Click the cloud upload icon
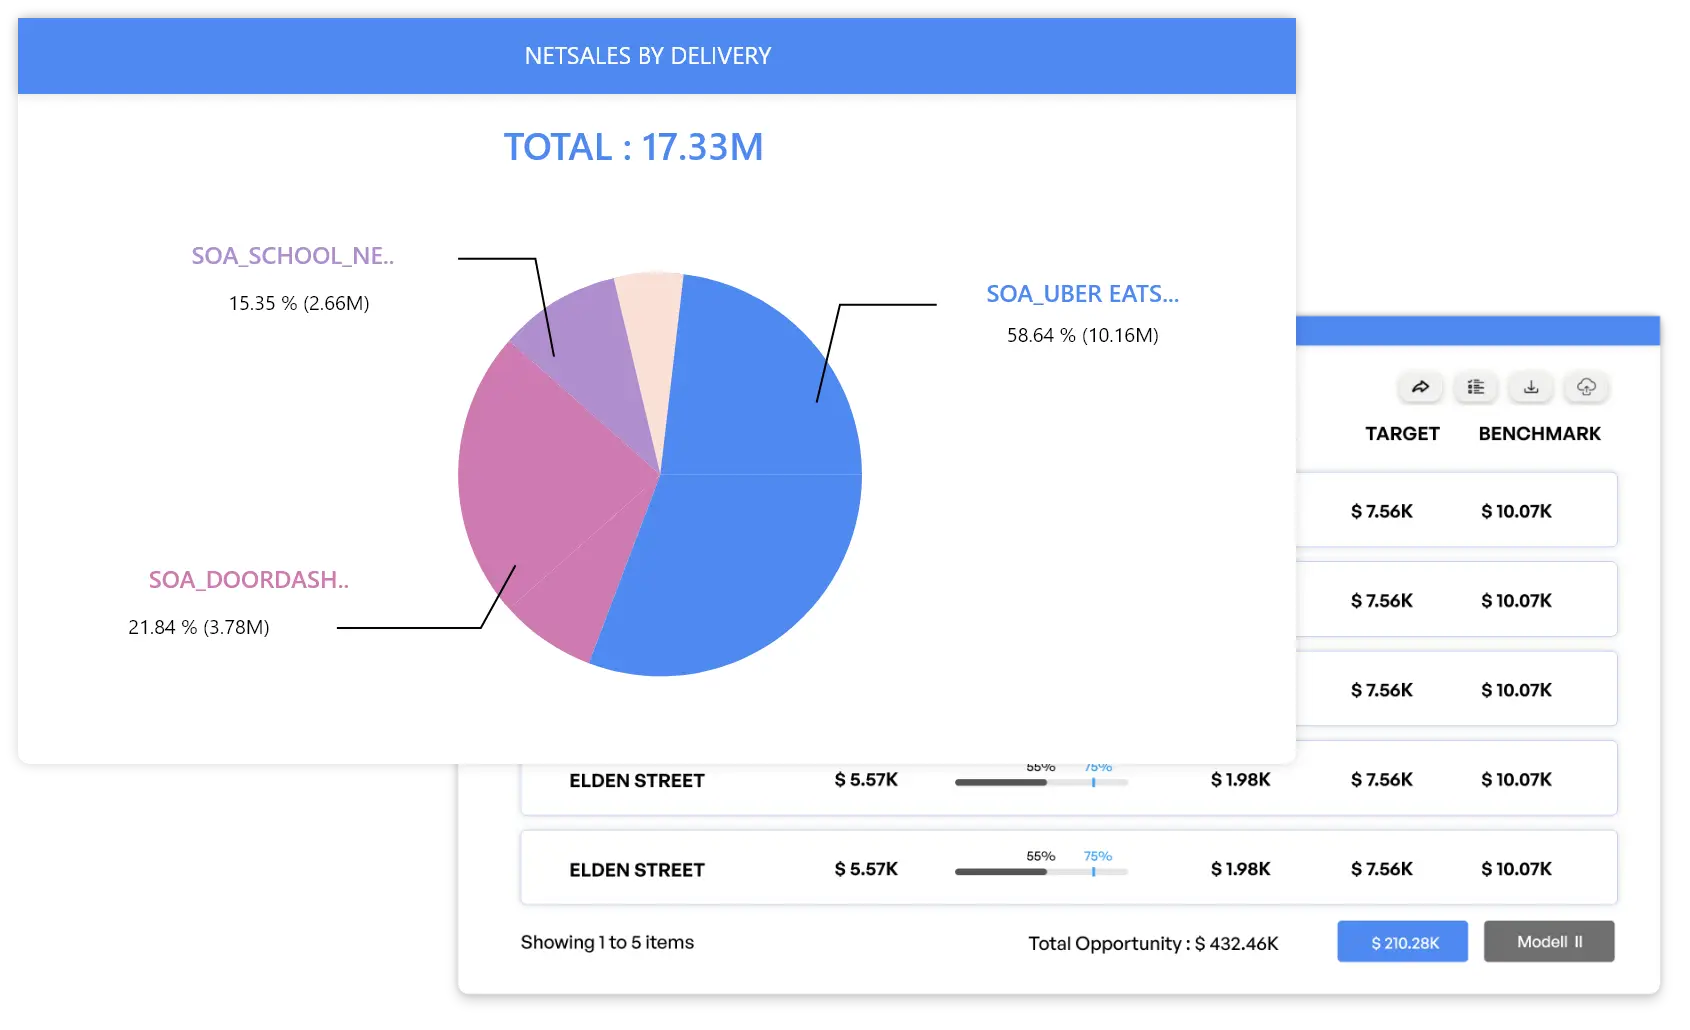 (1586, 387)
